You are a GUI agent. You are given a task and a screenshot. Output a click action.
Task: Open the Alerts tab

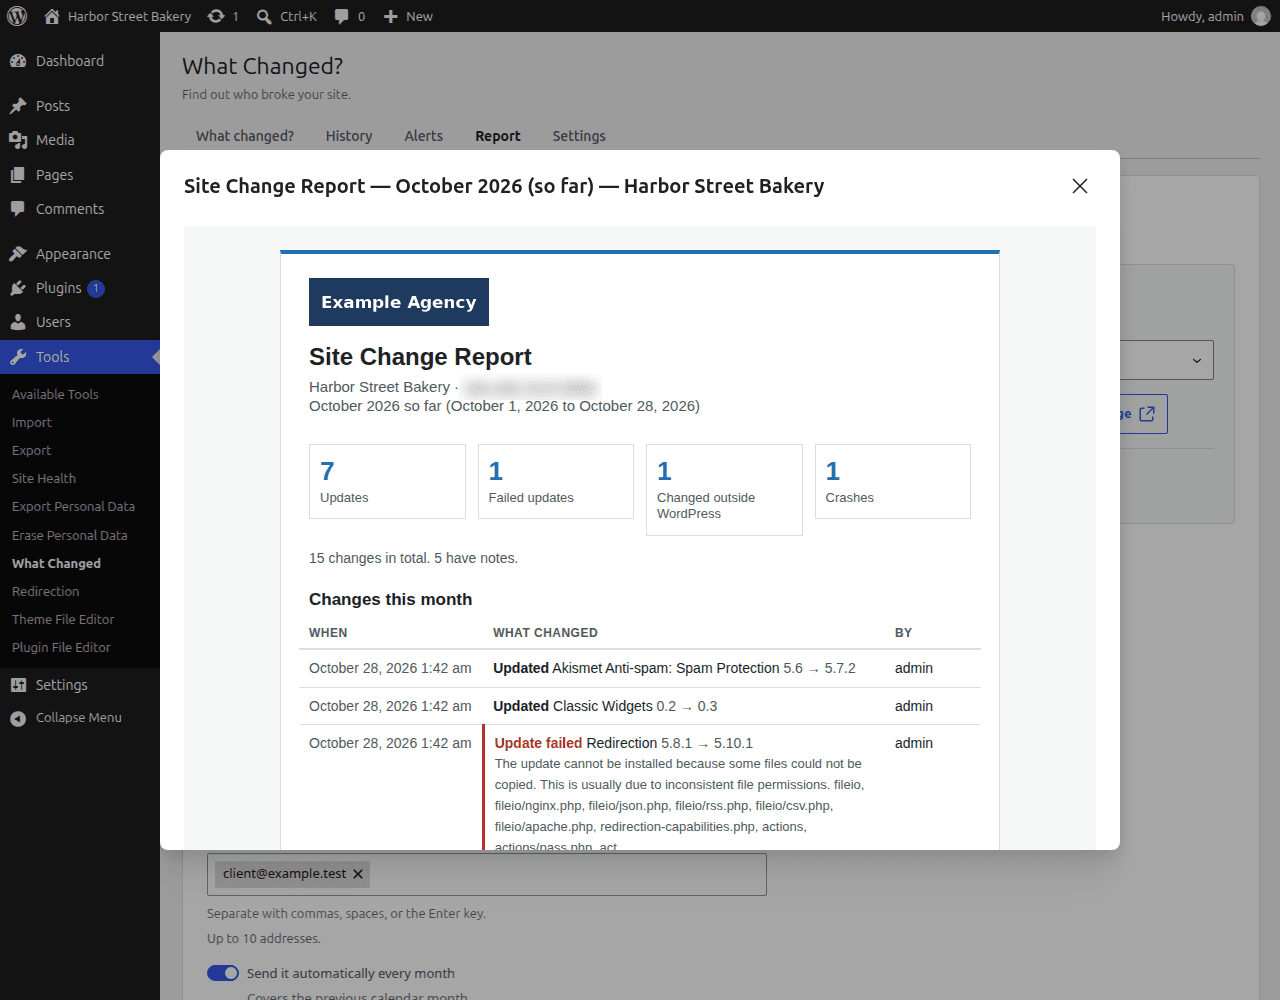[x=424, y=136]
